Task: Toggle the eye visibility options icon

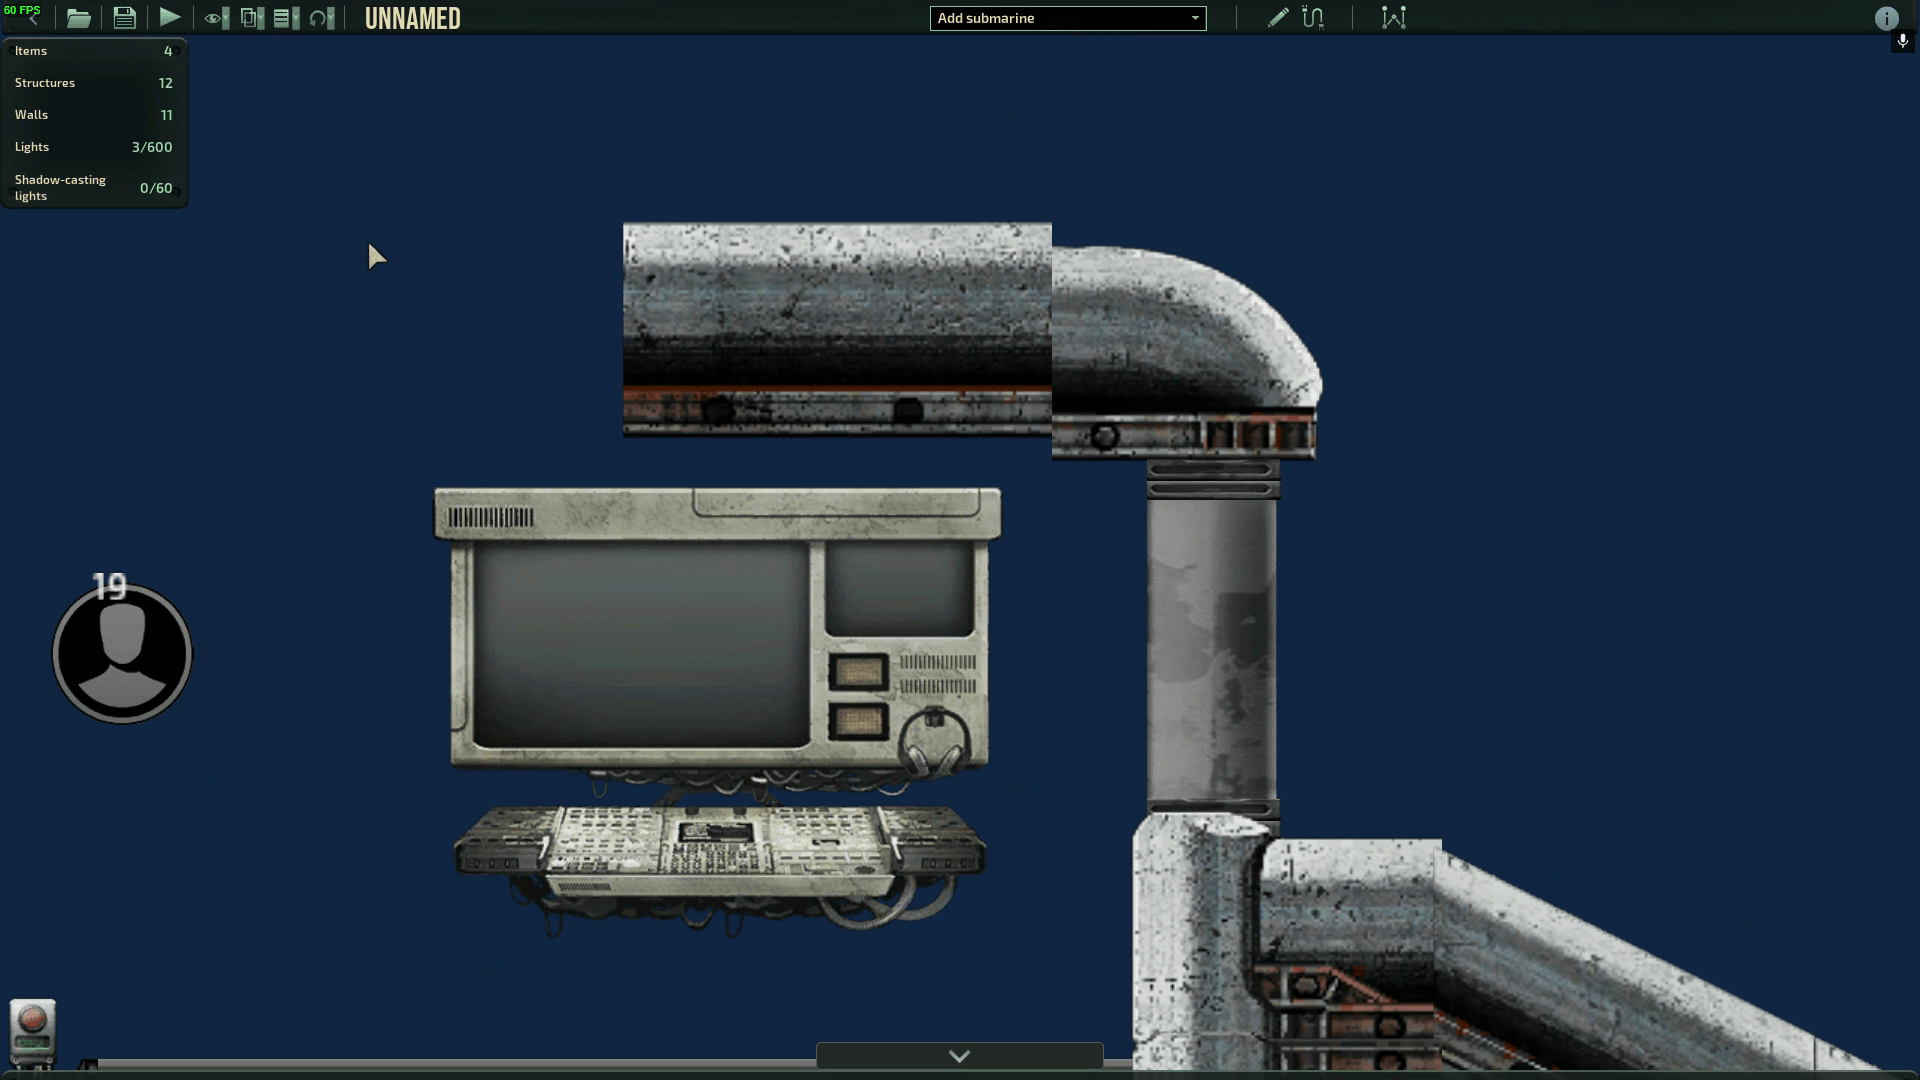Action: [x=214, y=18]
